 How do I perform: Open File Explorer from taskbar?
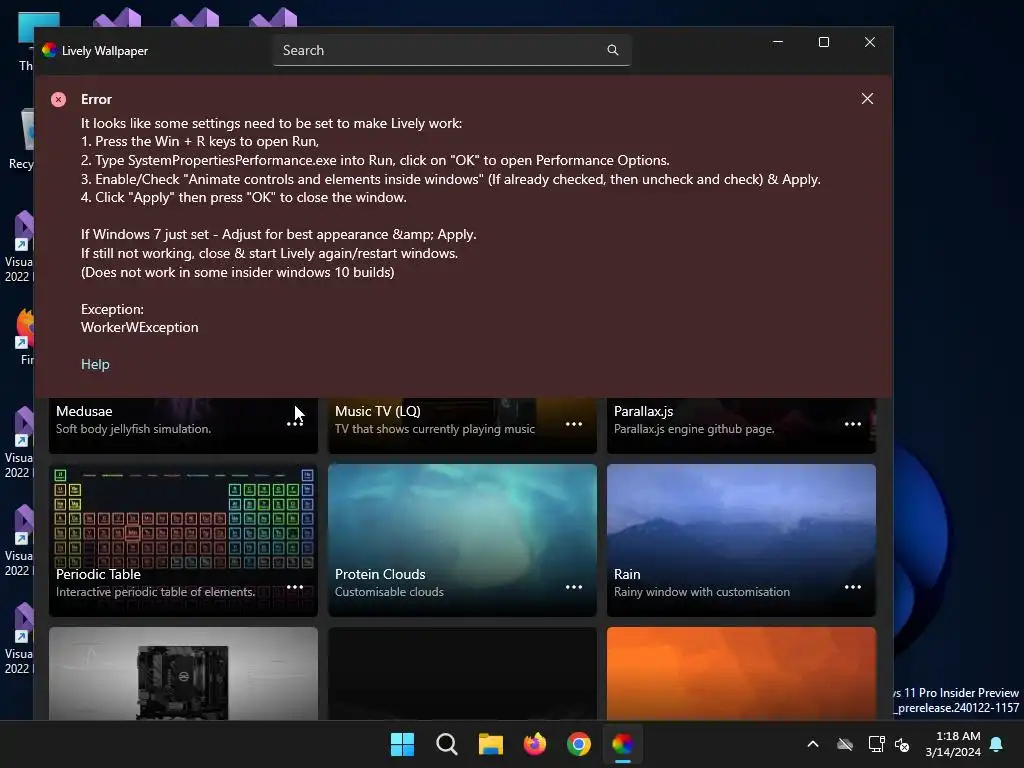pyautogui.click(x=490, y=744)
